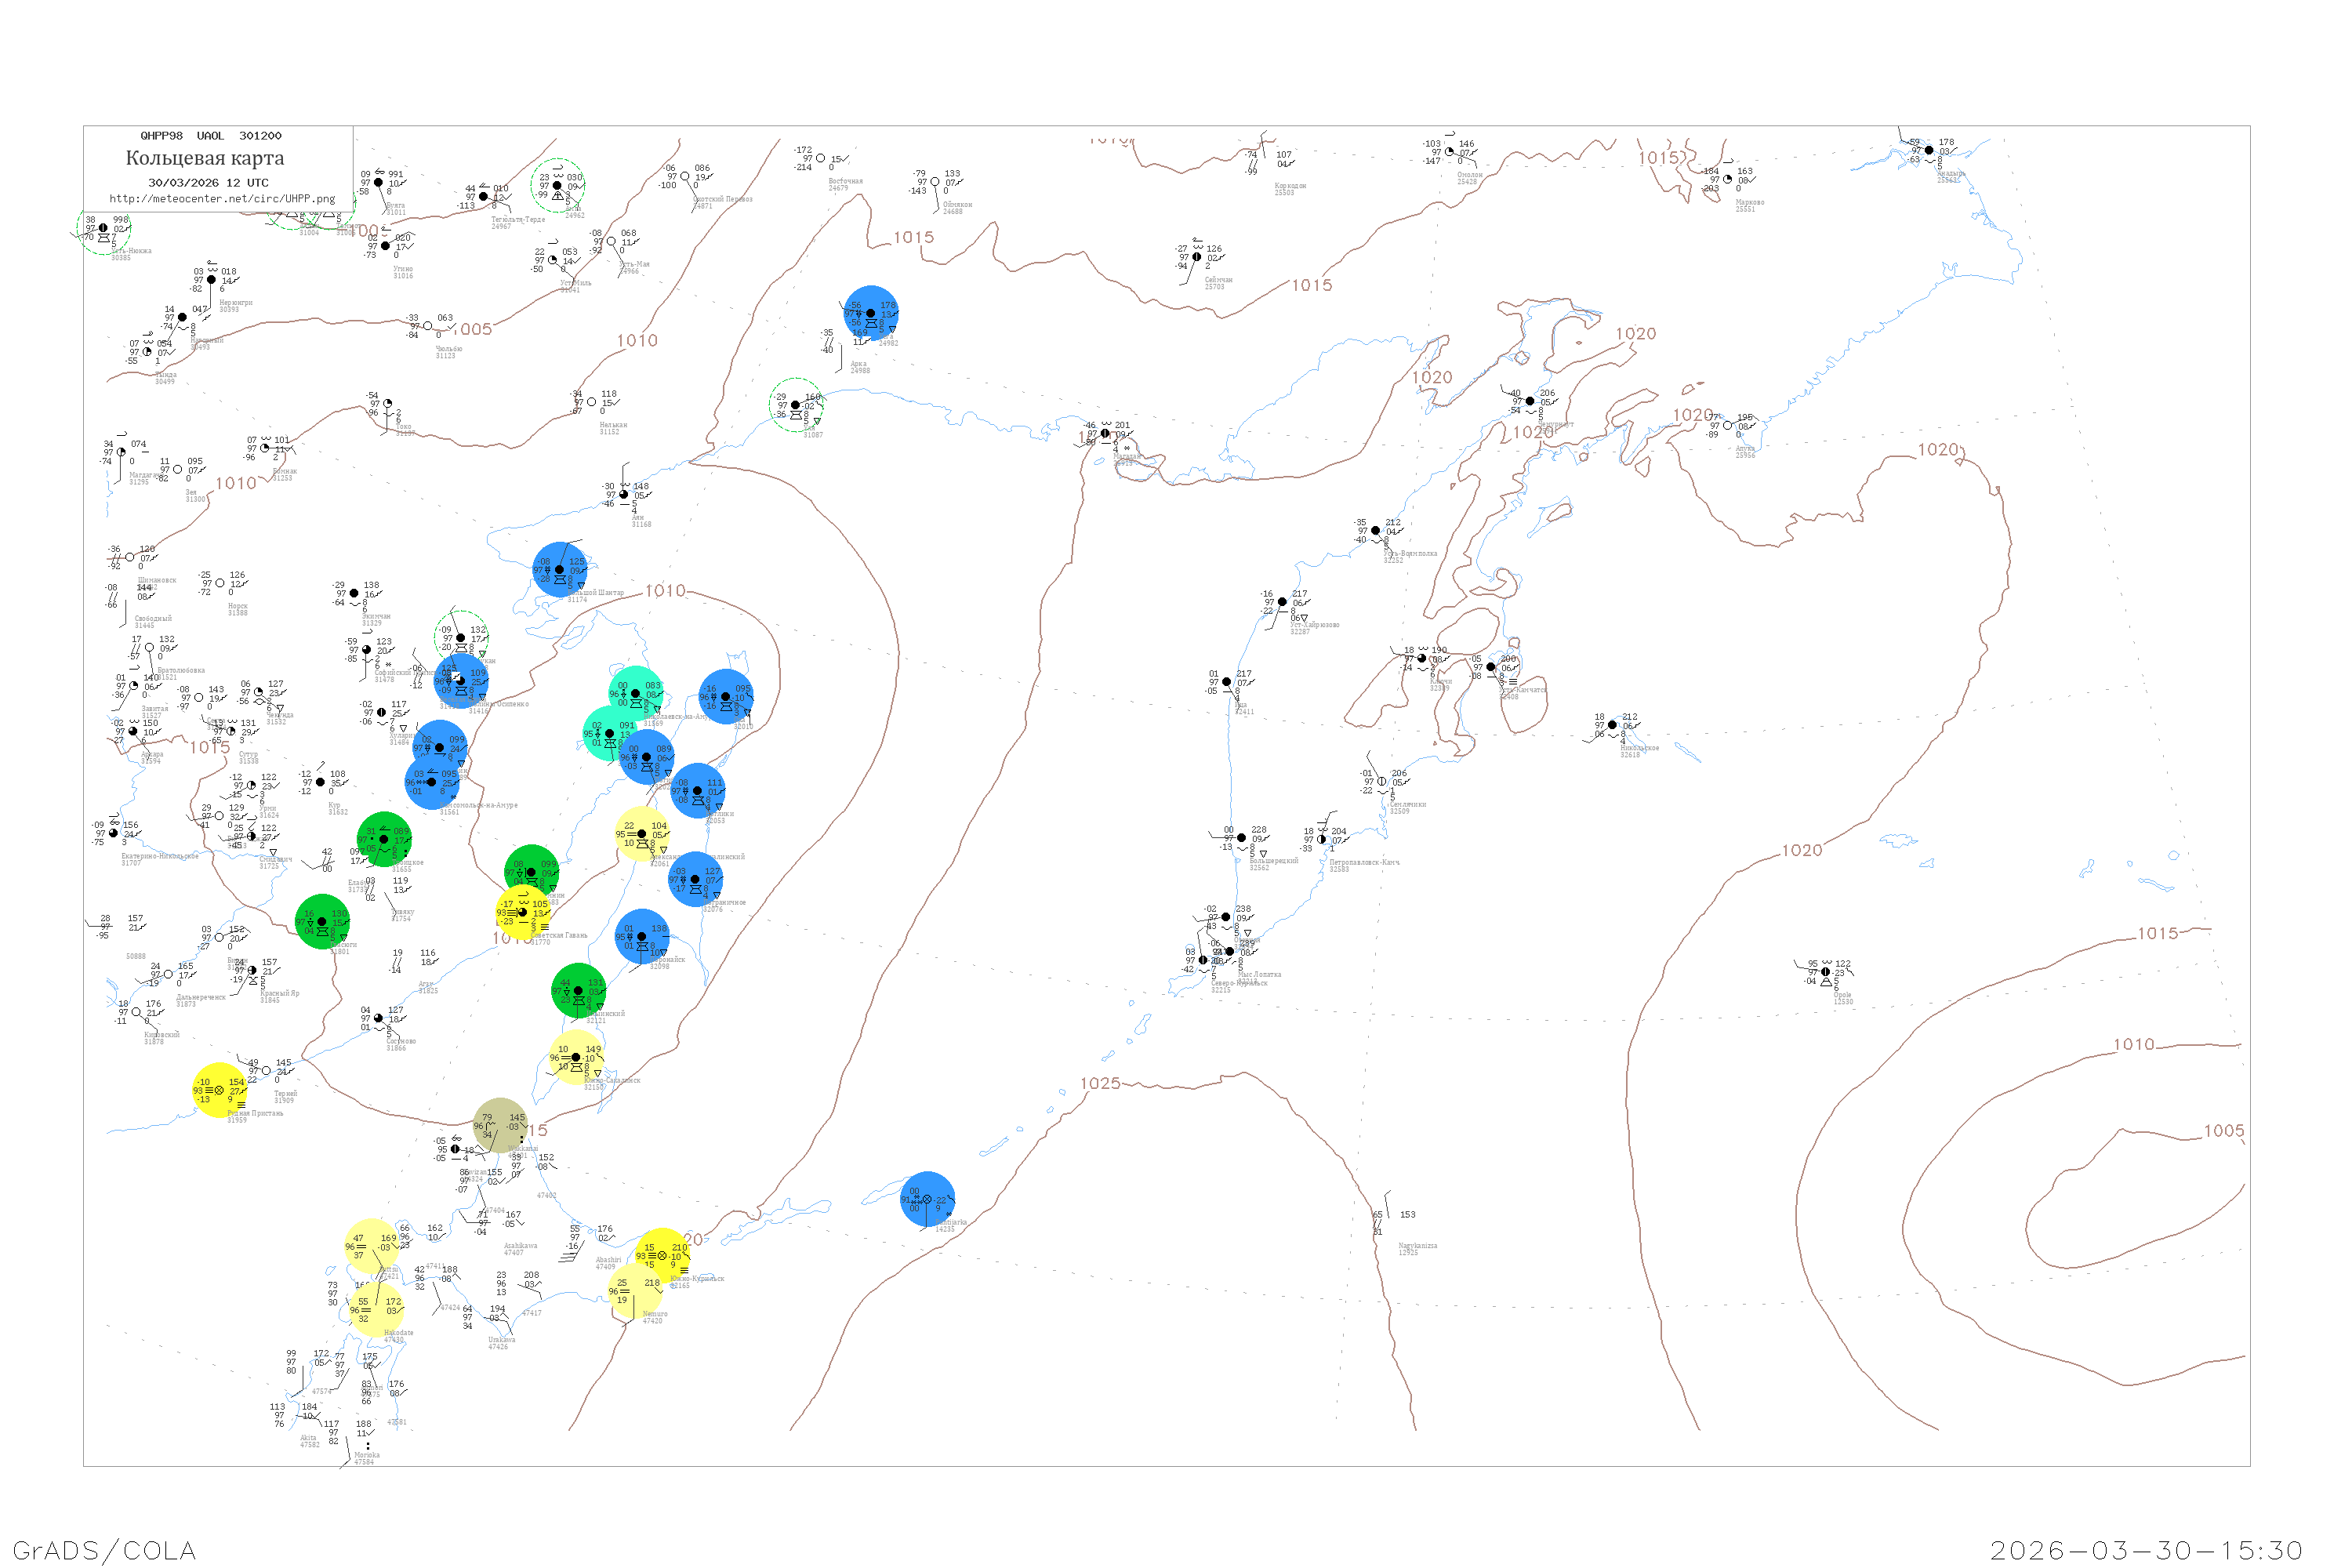Click the Уля dashed green station circle
Screen dimensions: 2352x1568
pos(796,405)
